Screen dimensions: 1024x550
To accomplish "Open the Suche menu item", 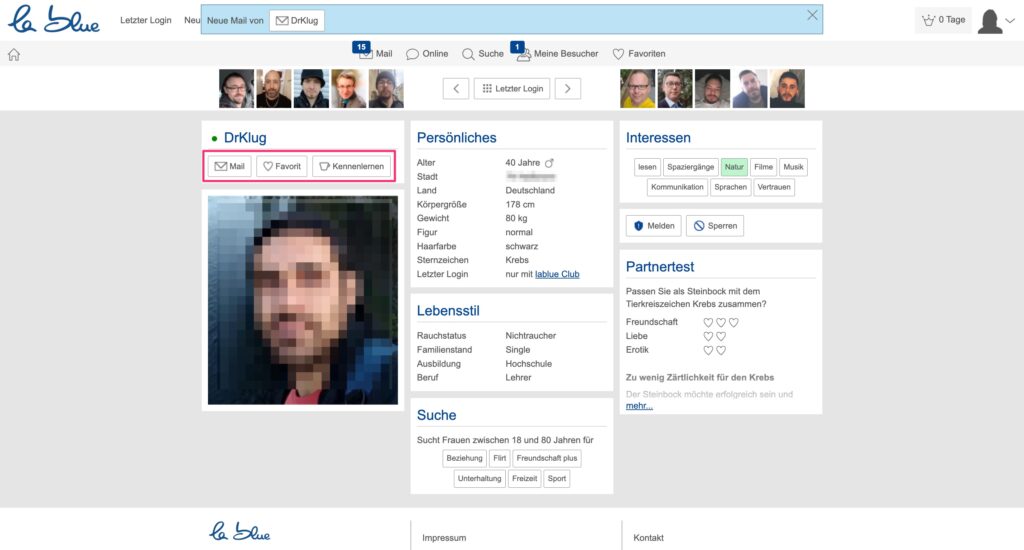I will pyautogui.click(x=483, y=54).
